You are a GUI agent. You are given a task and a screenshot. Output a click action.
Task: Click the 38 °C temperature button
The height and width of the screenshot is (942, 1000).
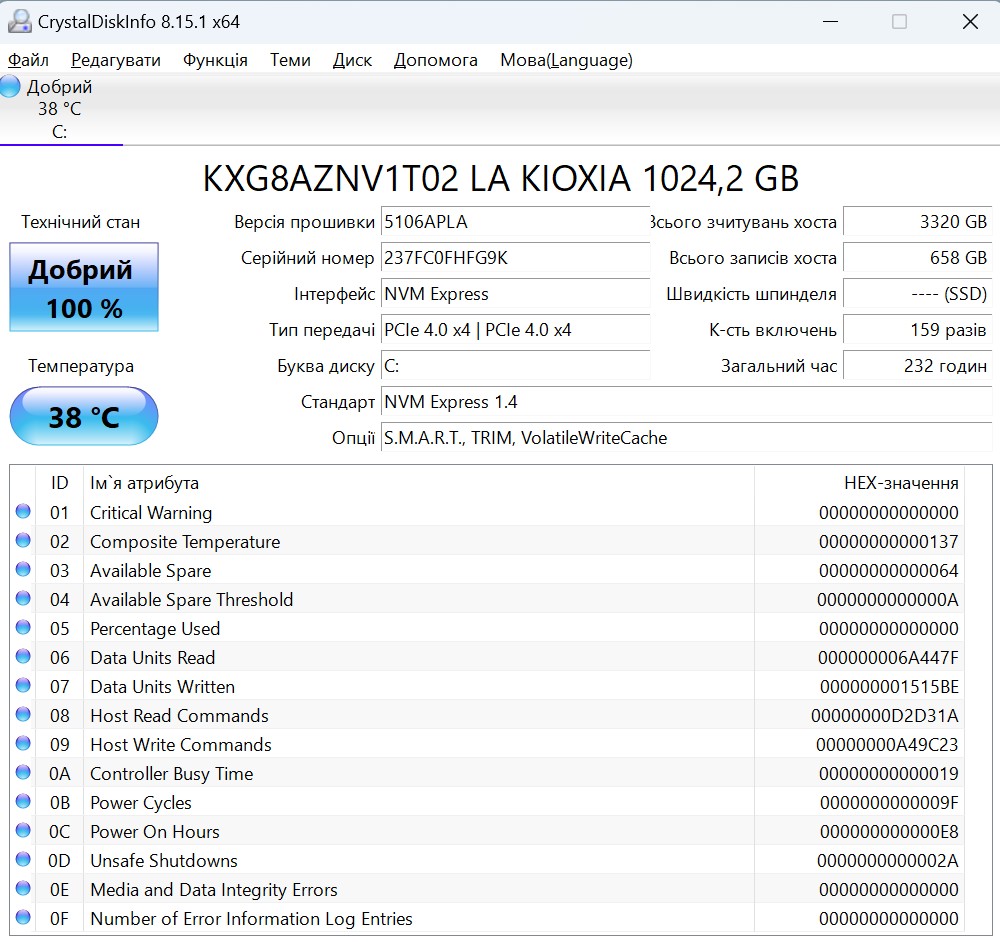[x=84, y=416]
